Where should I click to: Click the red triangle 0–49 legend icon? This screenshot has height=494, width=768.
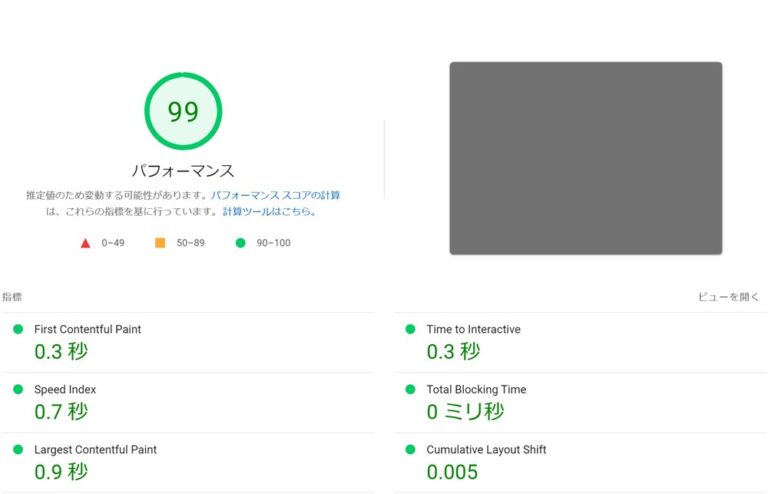coord(85,243)
